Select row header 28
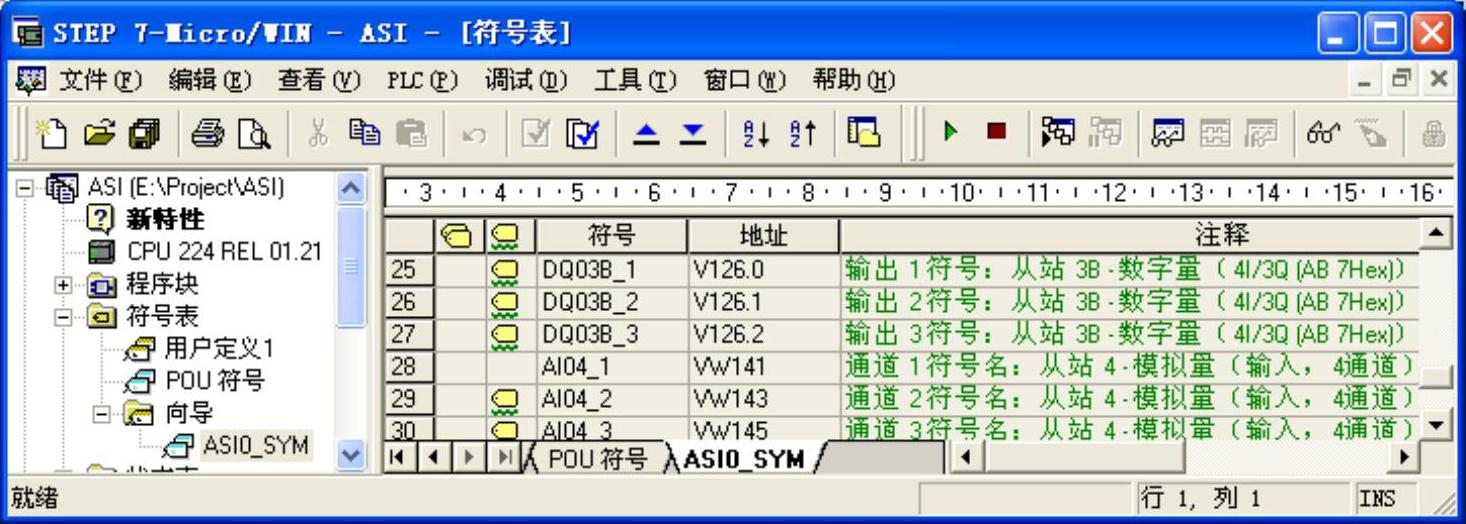The width and height of the screenshot is (1466, 524). pos(409,366)
